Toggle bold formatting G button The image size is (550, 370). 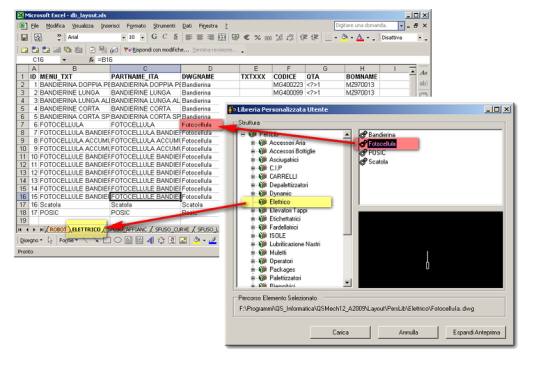click(154, 37)
